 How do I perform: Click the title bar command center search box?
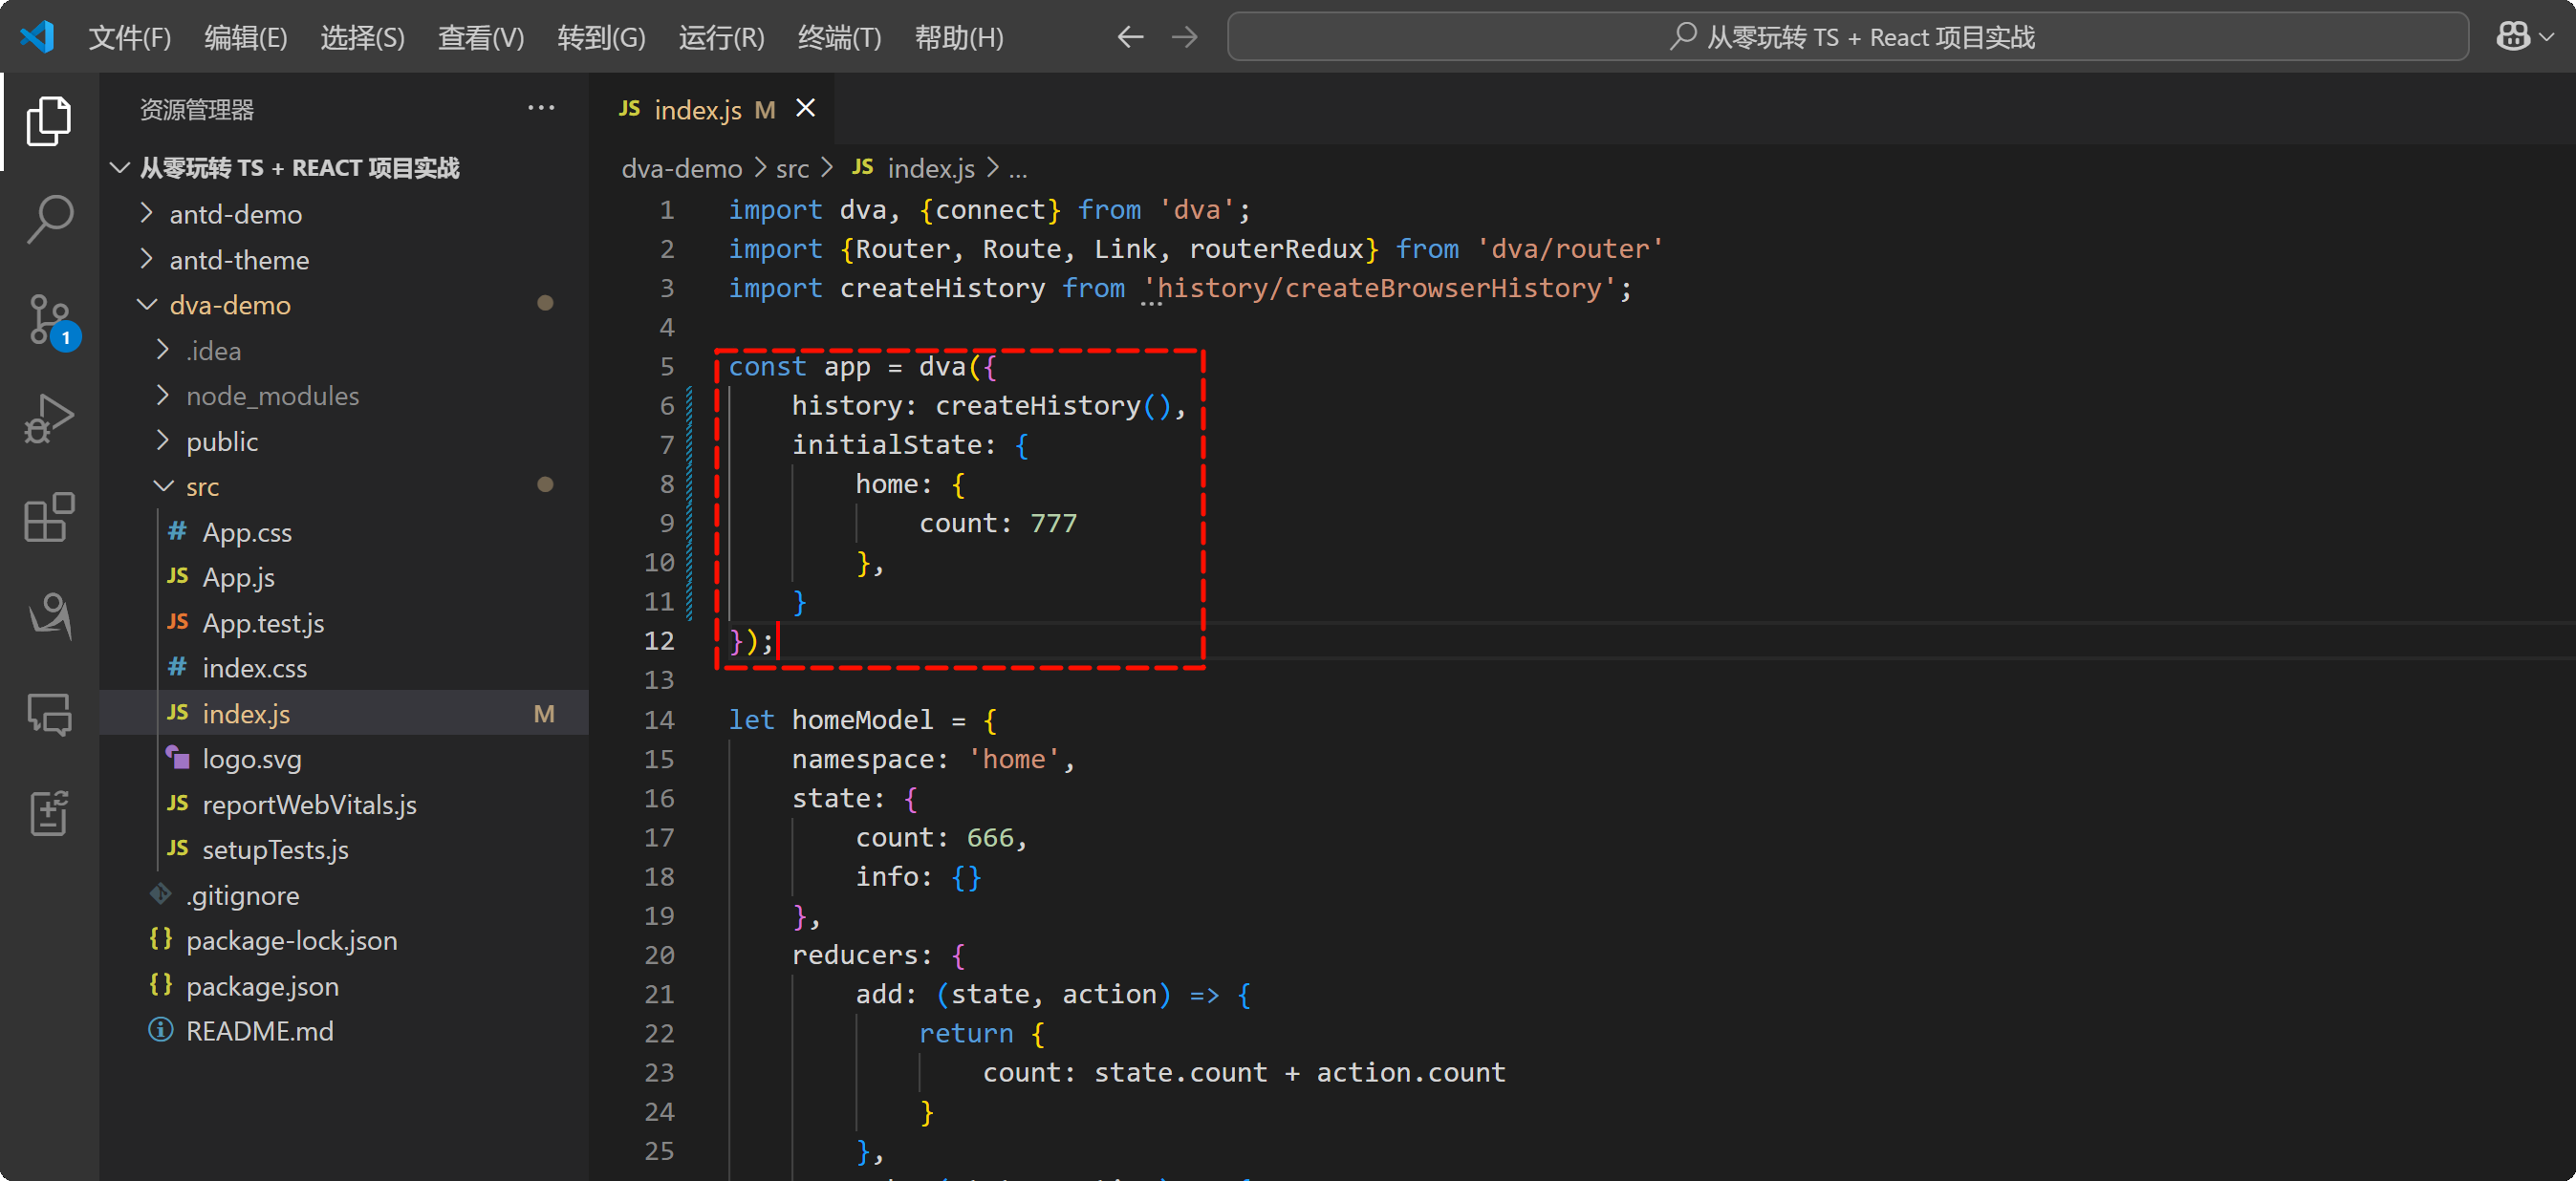coord(1848,37)
